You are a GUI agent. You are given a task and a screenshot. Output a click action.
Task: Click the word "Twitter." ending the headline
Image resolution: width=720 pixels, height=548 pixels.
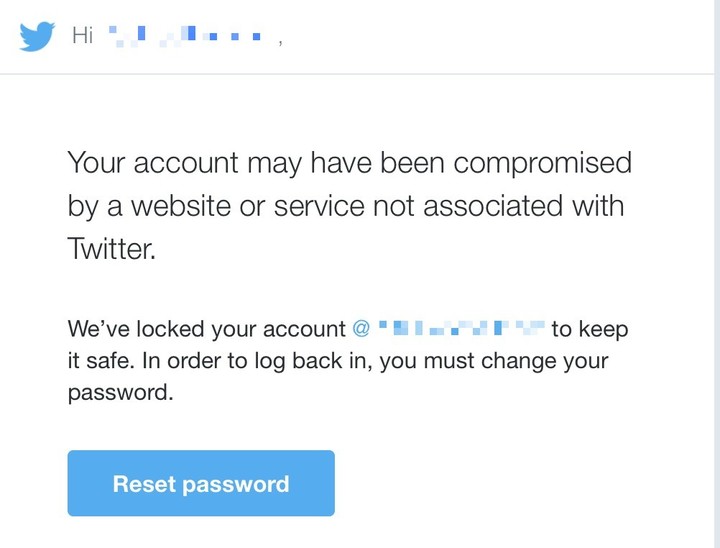pyautogui.click(x=112, y=249)
